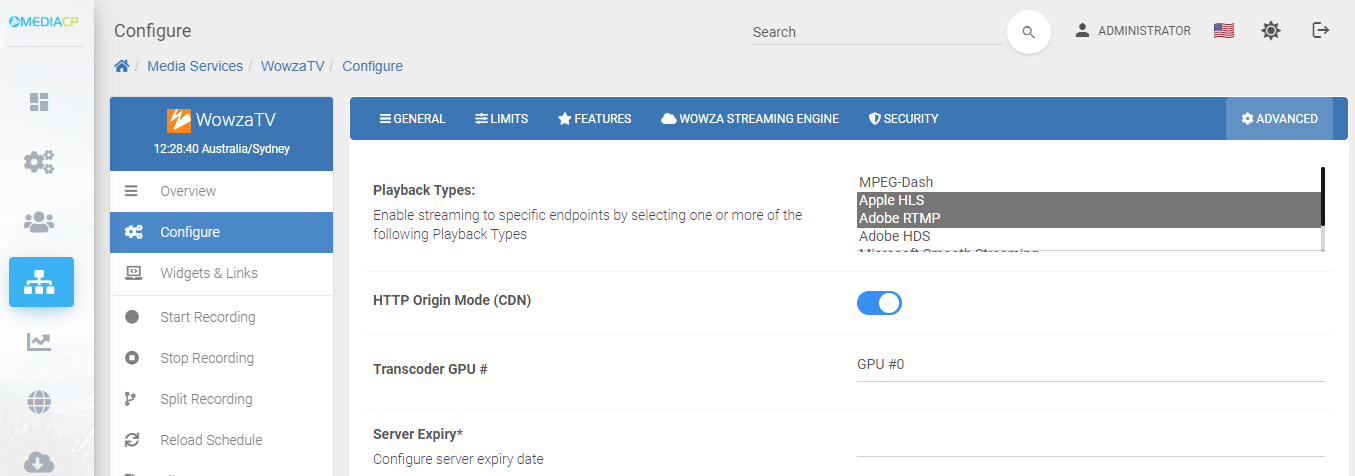Click the Overview hamburger icon

pyautogui.click(x=131, y=191)
